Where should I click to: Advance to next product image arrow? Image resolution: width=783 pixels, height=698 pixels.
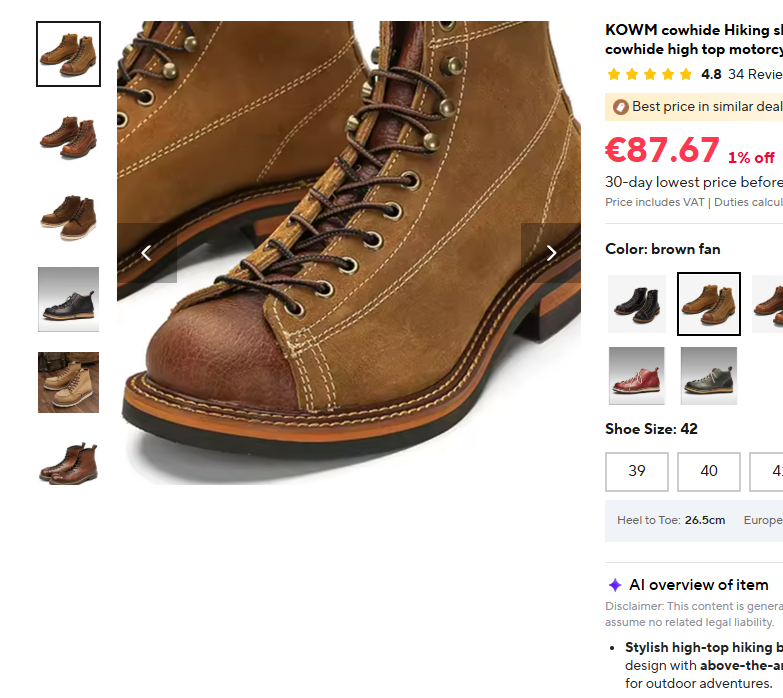(551, 253)
